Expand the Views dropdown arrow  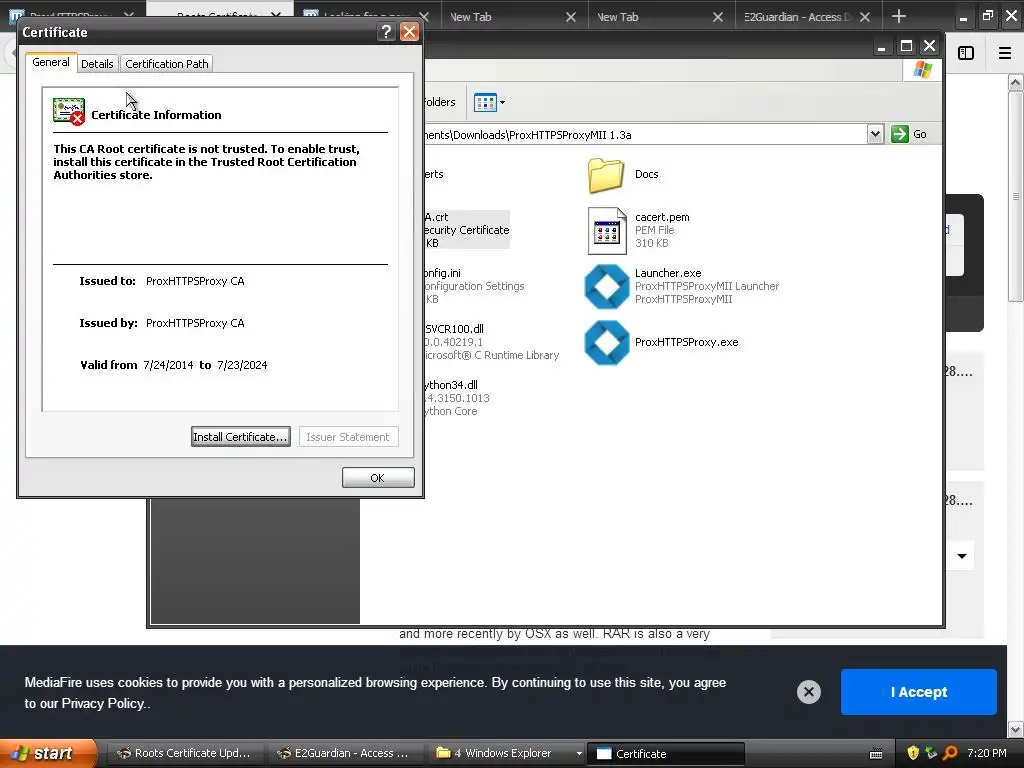click(x=502, y=103)
